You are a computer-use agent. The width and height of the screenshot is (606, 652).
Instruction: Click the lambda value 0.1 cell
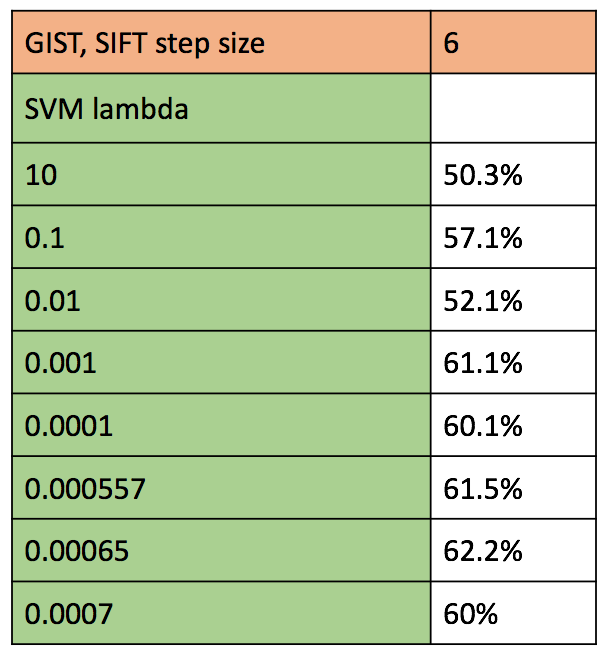coord(221,238)
